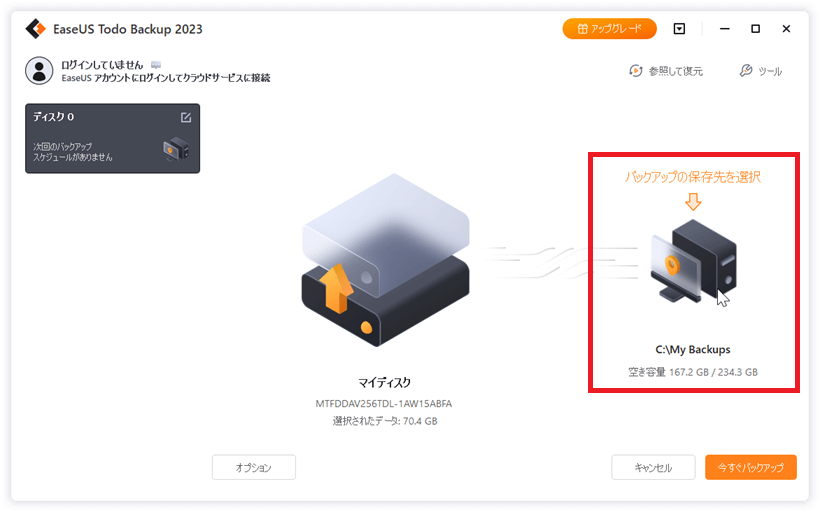The width and height of the screenshot is (820, 512).
Task: Select the マイディスク source disk image
Action: tap(385, 260)
